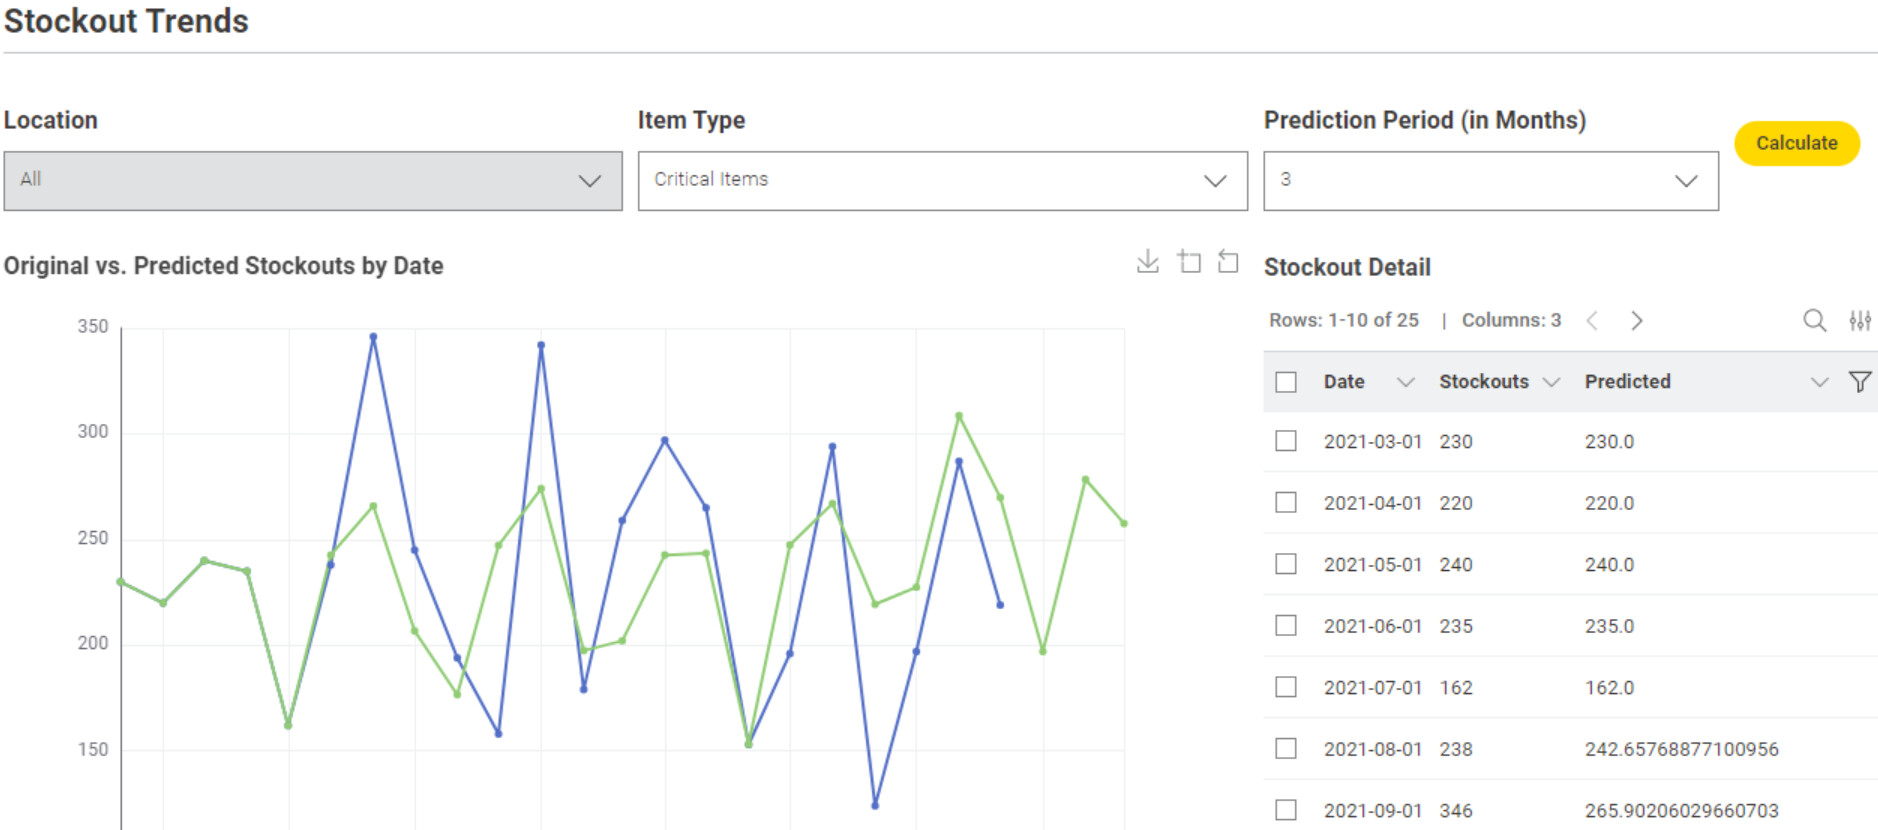Check the row for 2021-03-01
Viewport: 1878px width, 830px height.
coord(1286,441)
